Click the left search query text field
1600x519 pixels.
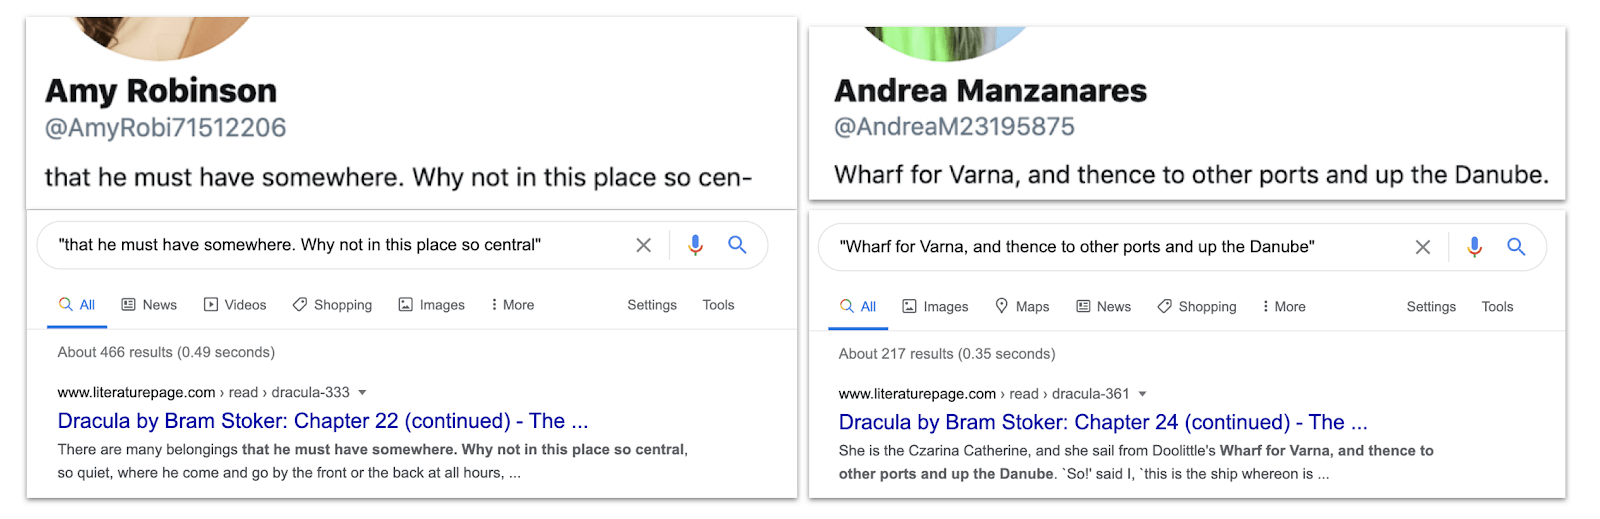pyautogui.click(x=330, y=245)
